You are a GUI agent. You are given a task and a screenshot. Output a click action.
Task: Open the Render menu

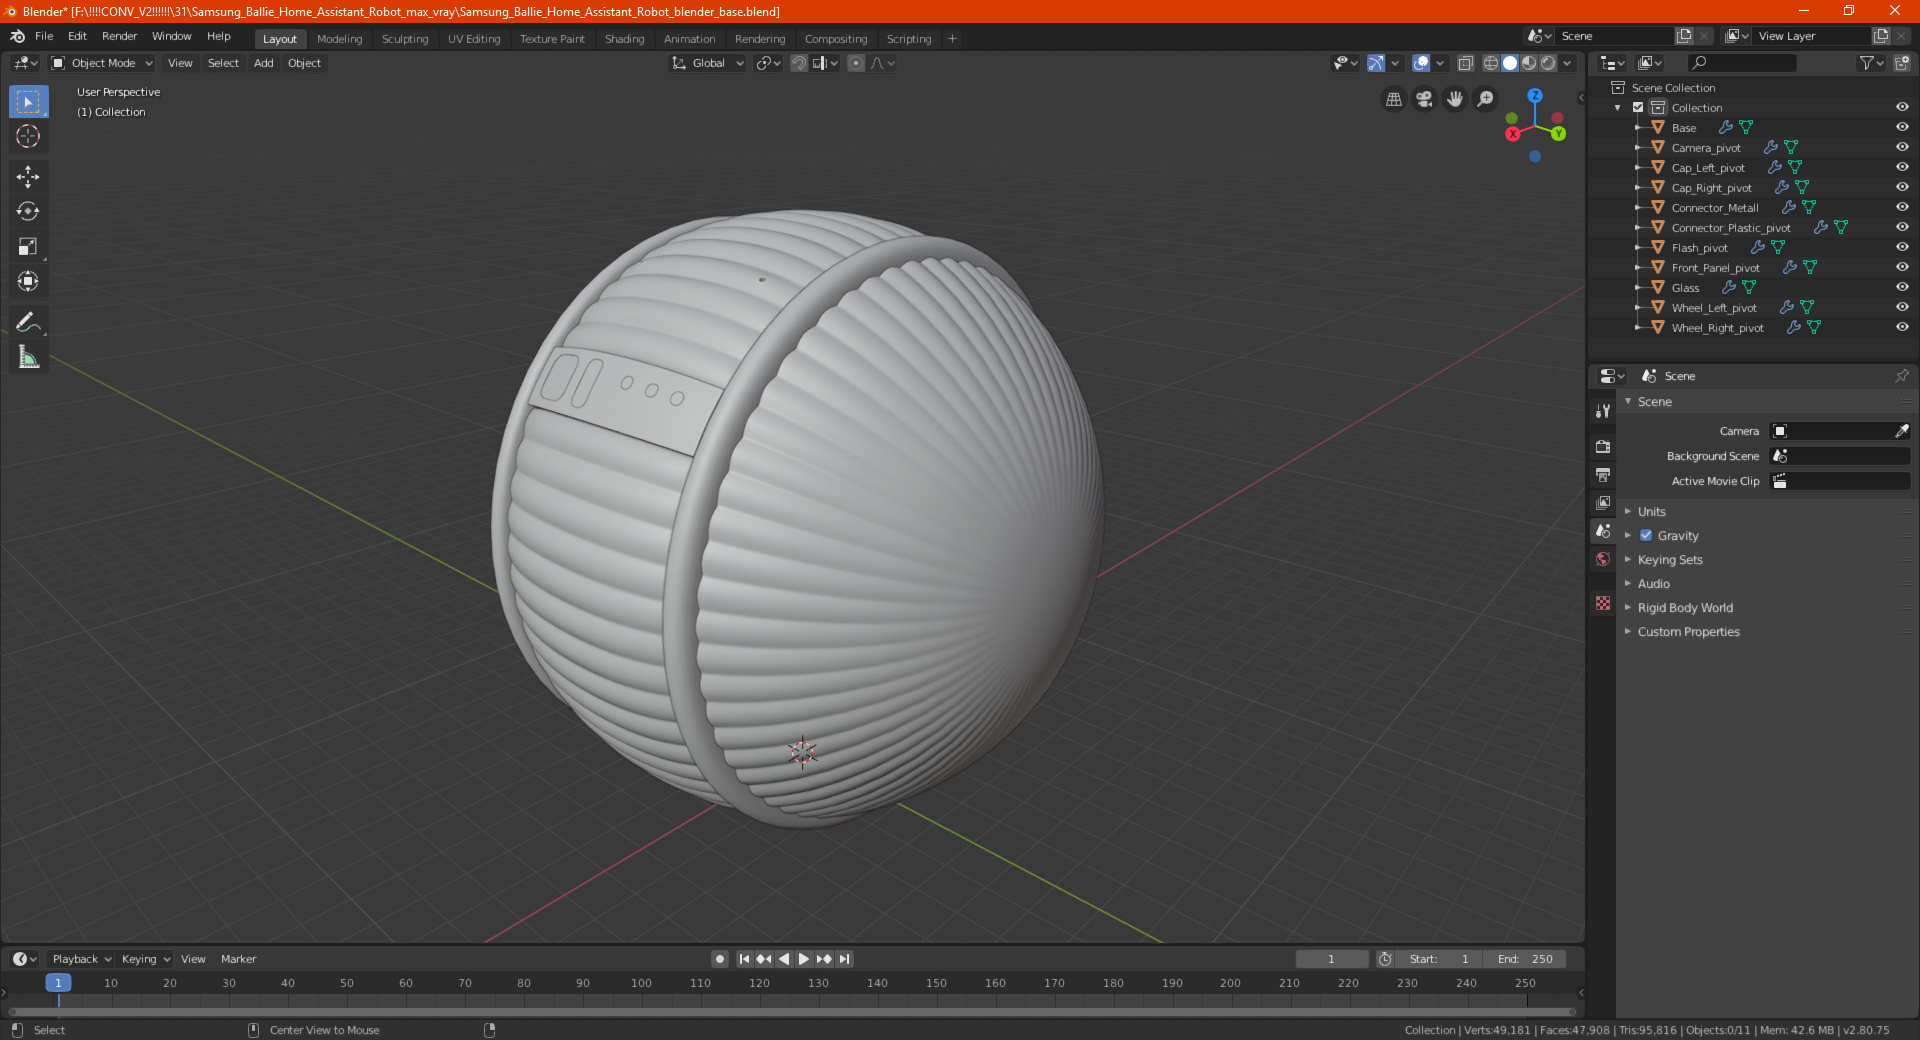119,36
